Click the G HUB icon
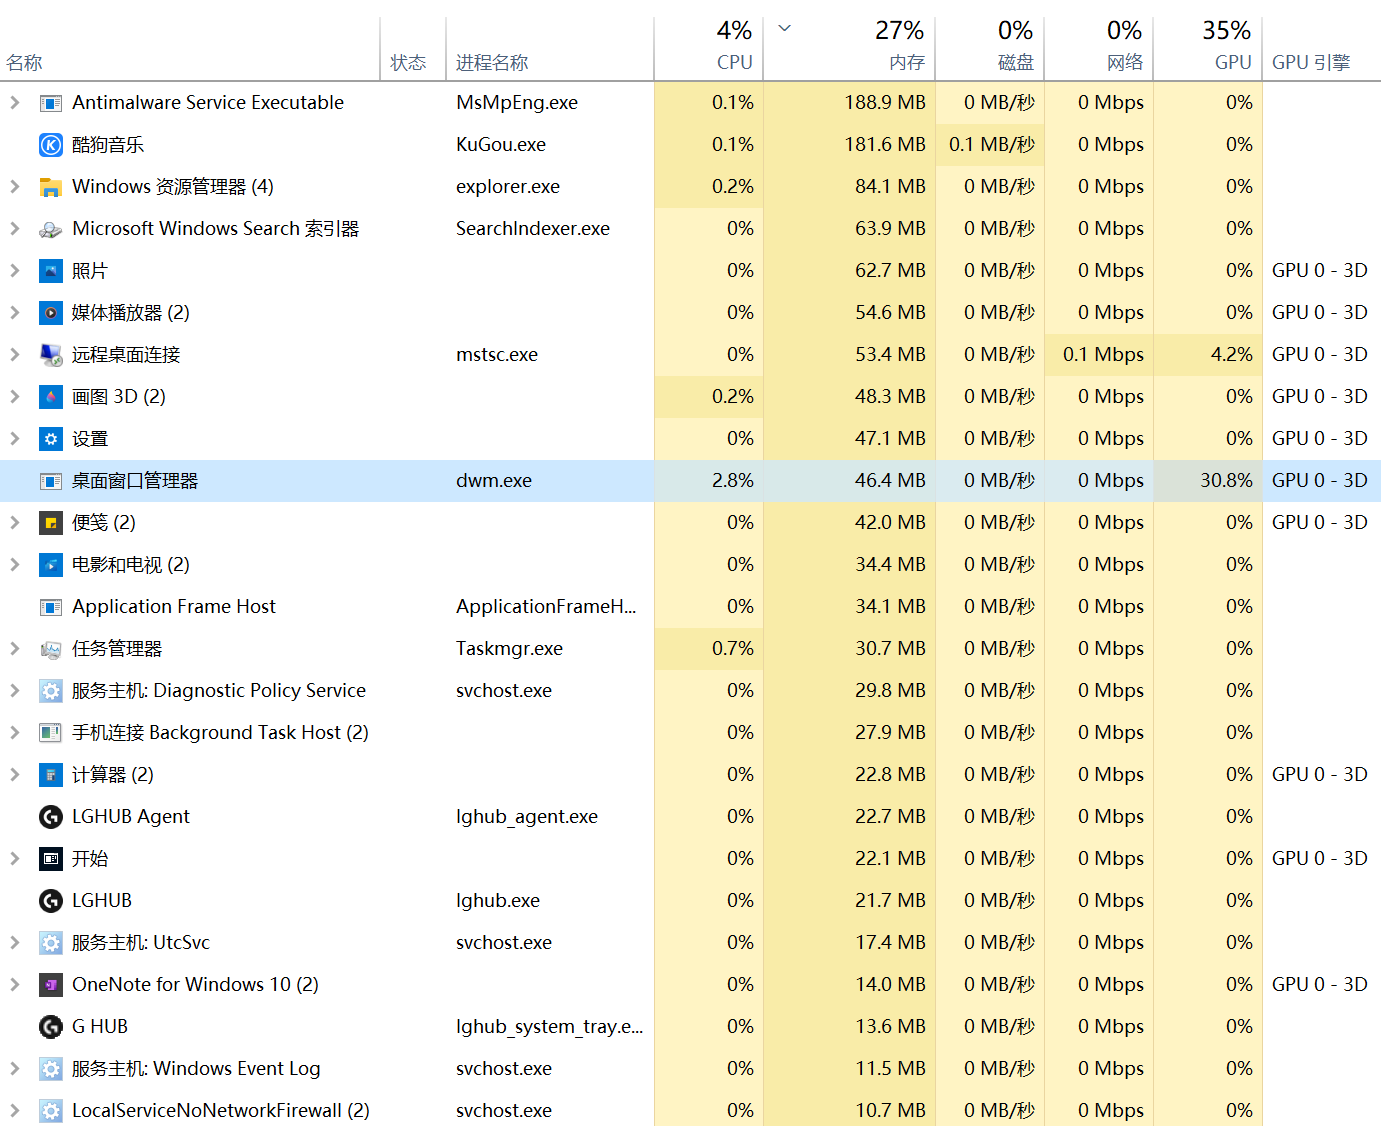1381x1126 pixels. 50,1027
